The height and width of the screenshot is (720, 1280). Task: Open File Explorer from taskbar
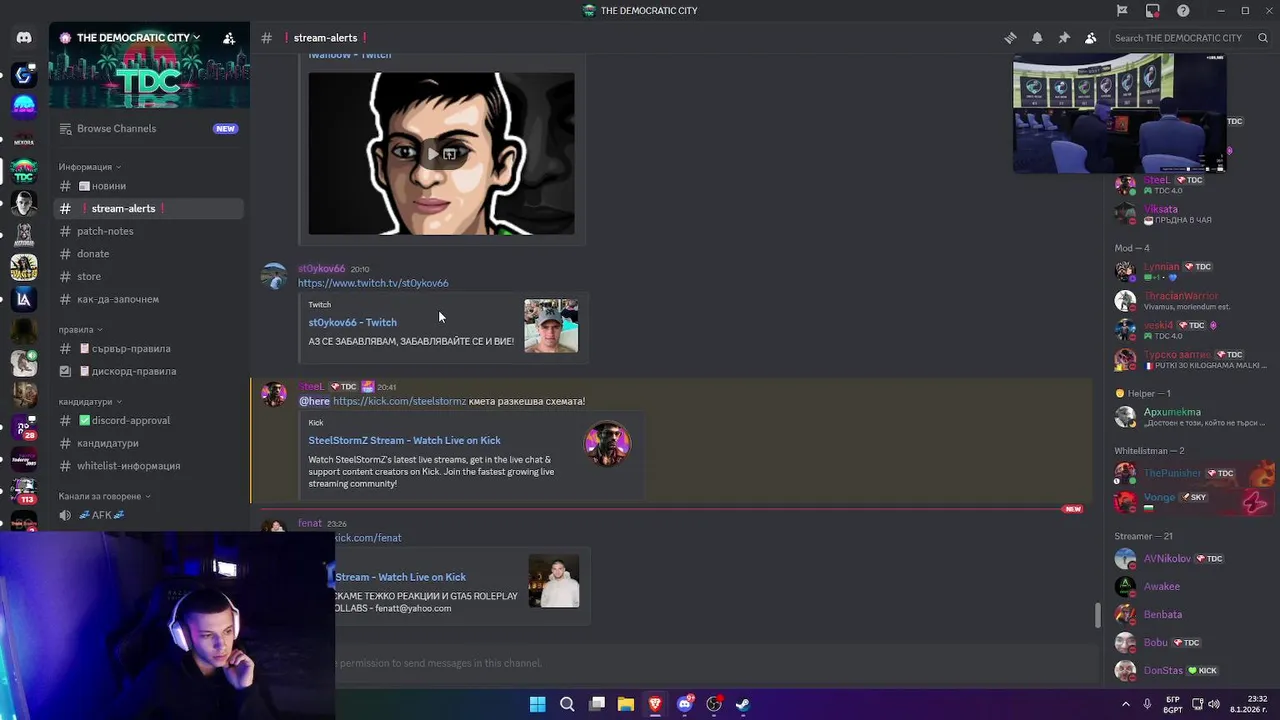626,704
